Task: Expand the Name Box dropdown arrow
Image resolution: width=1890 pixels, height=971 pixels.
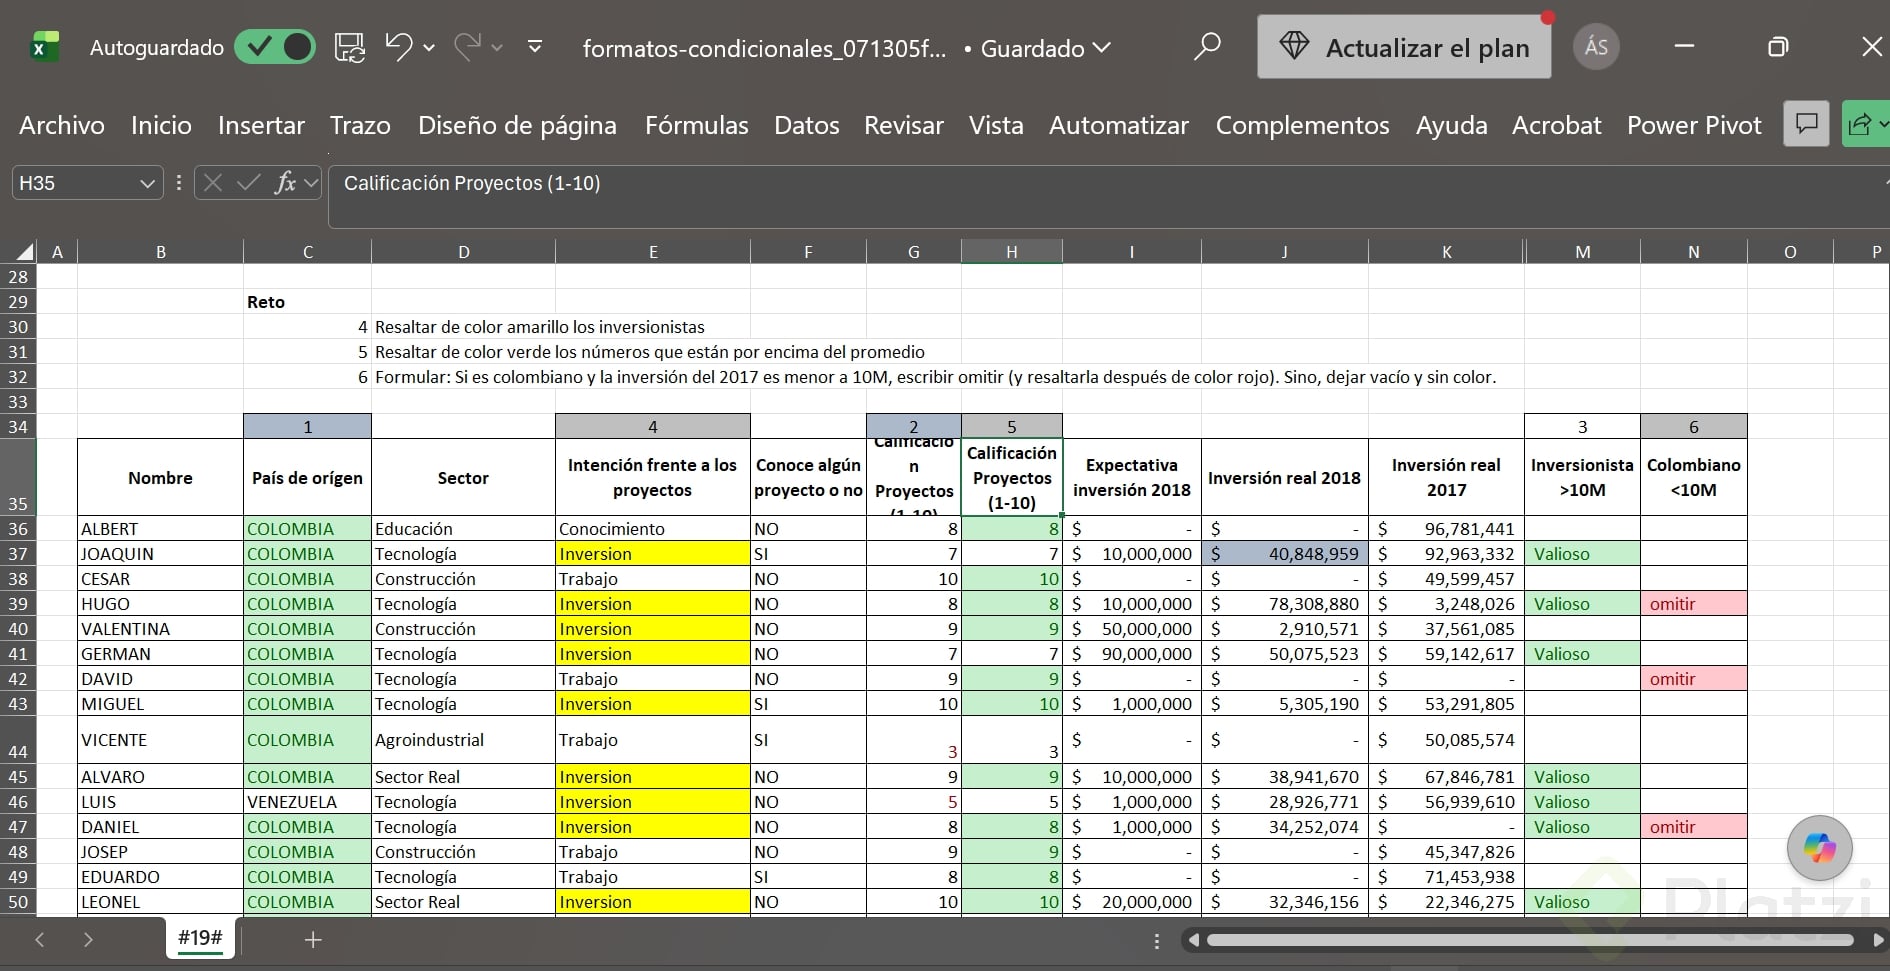Action: pos(147,183)
